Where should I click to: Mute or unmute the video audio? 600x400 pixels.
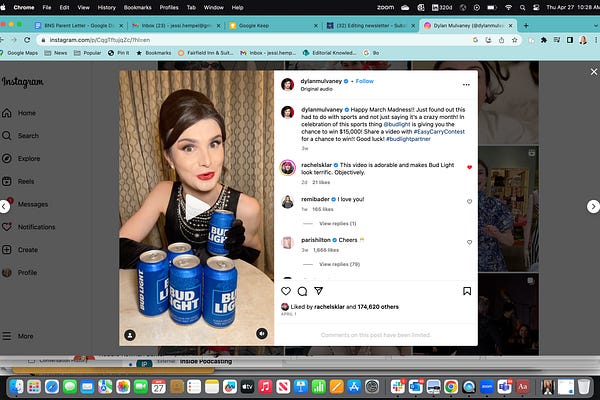click(262, 333)
